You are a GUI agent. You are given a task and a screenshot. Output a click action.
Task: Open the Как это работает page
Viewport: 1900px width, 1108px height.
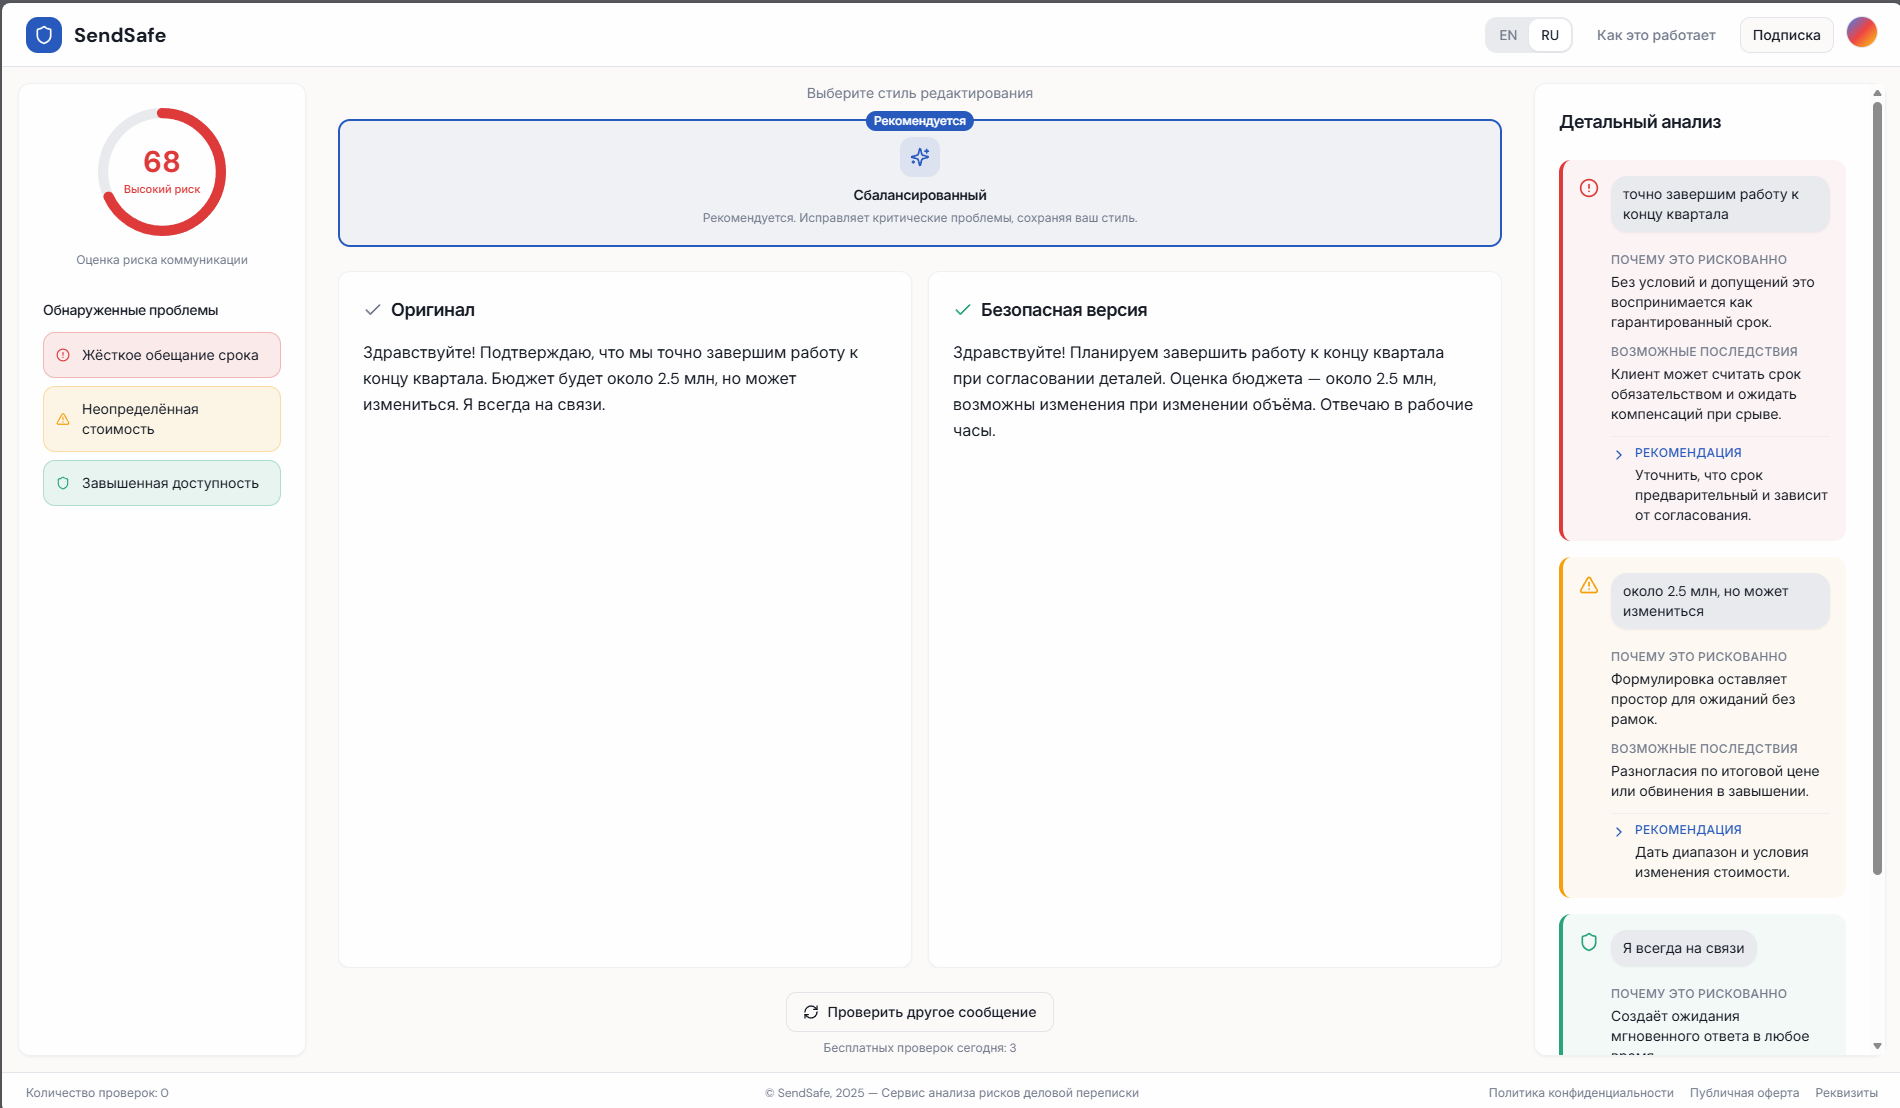[1655, 35]
